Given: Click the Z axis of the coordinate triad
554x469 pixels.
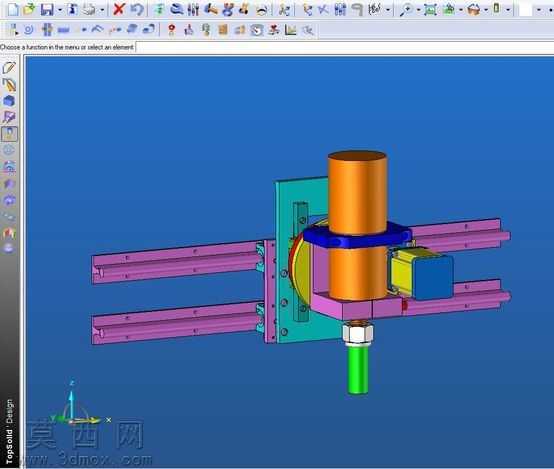Looking at the screenshot, I should point(72,399).
